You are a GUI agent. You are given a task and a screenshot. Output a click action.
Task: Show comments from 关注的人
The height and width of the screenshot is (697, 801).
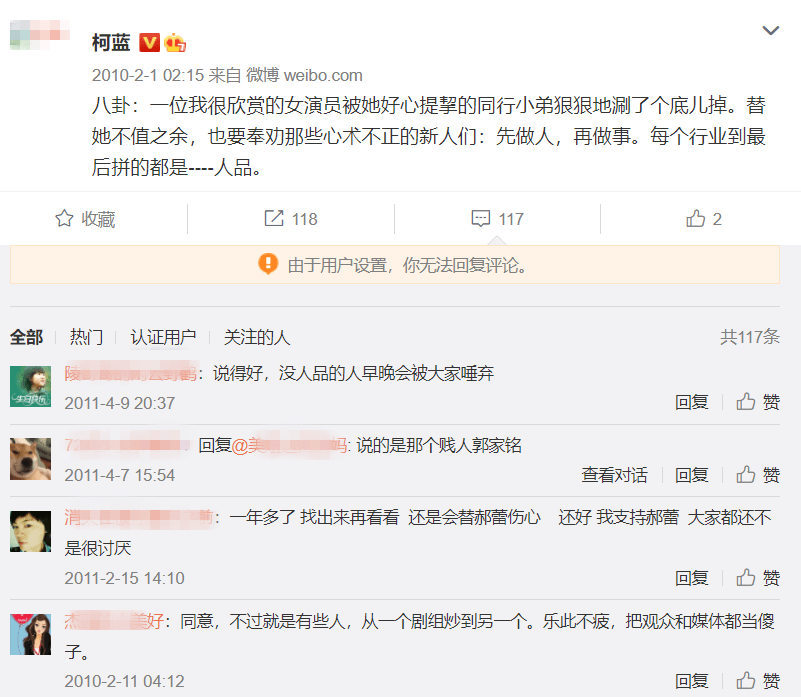coord(257,337)
